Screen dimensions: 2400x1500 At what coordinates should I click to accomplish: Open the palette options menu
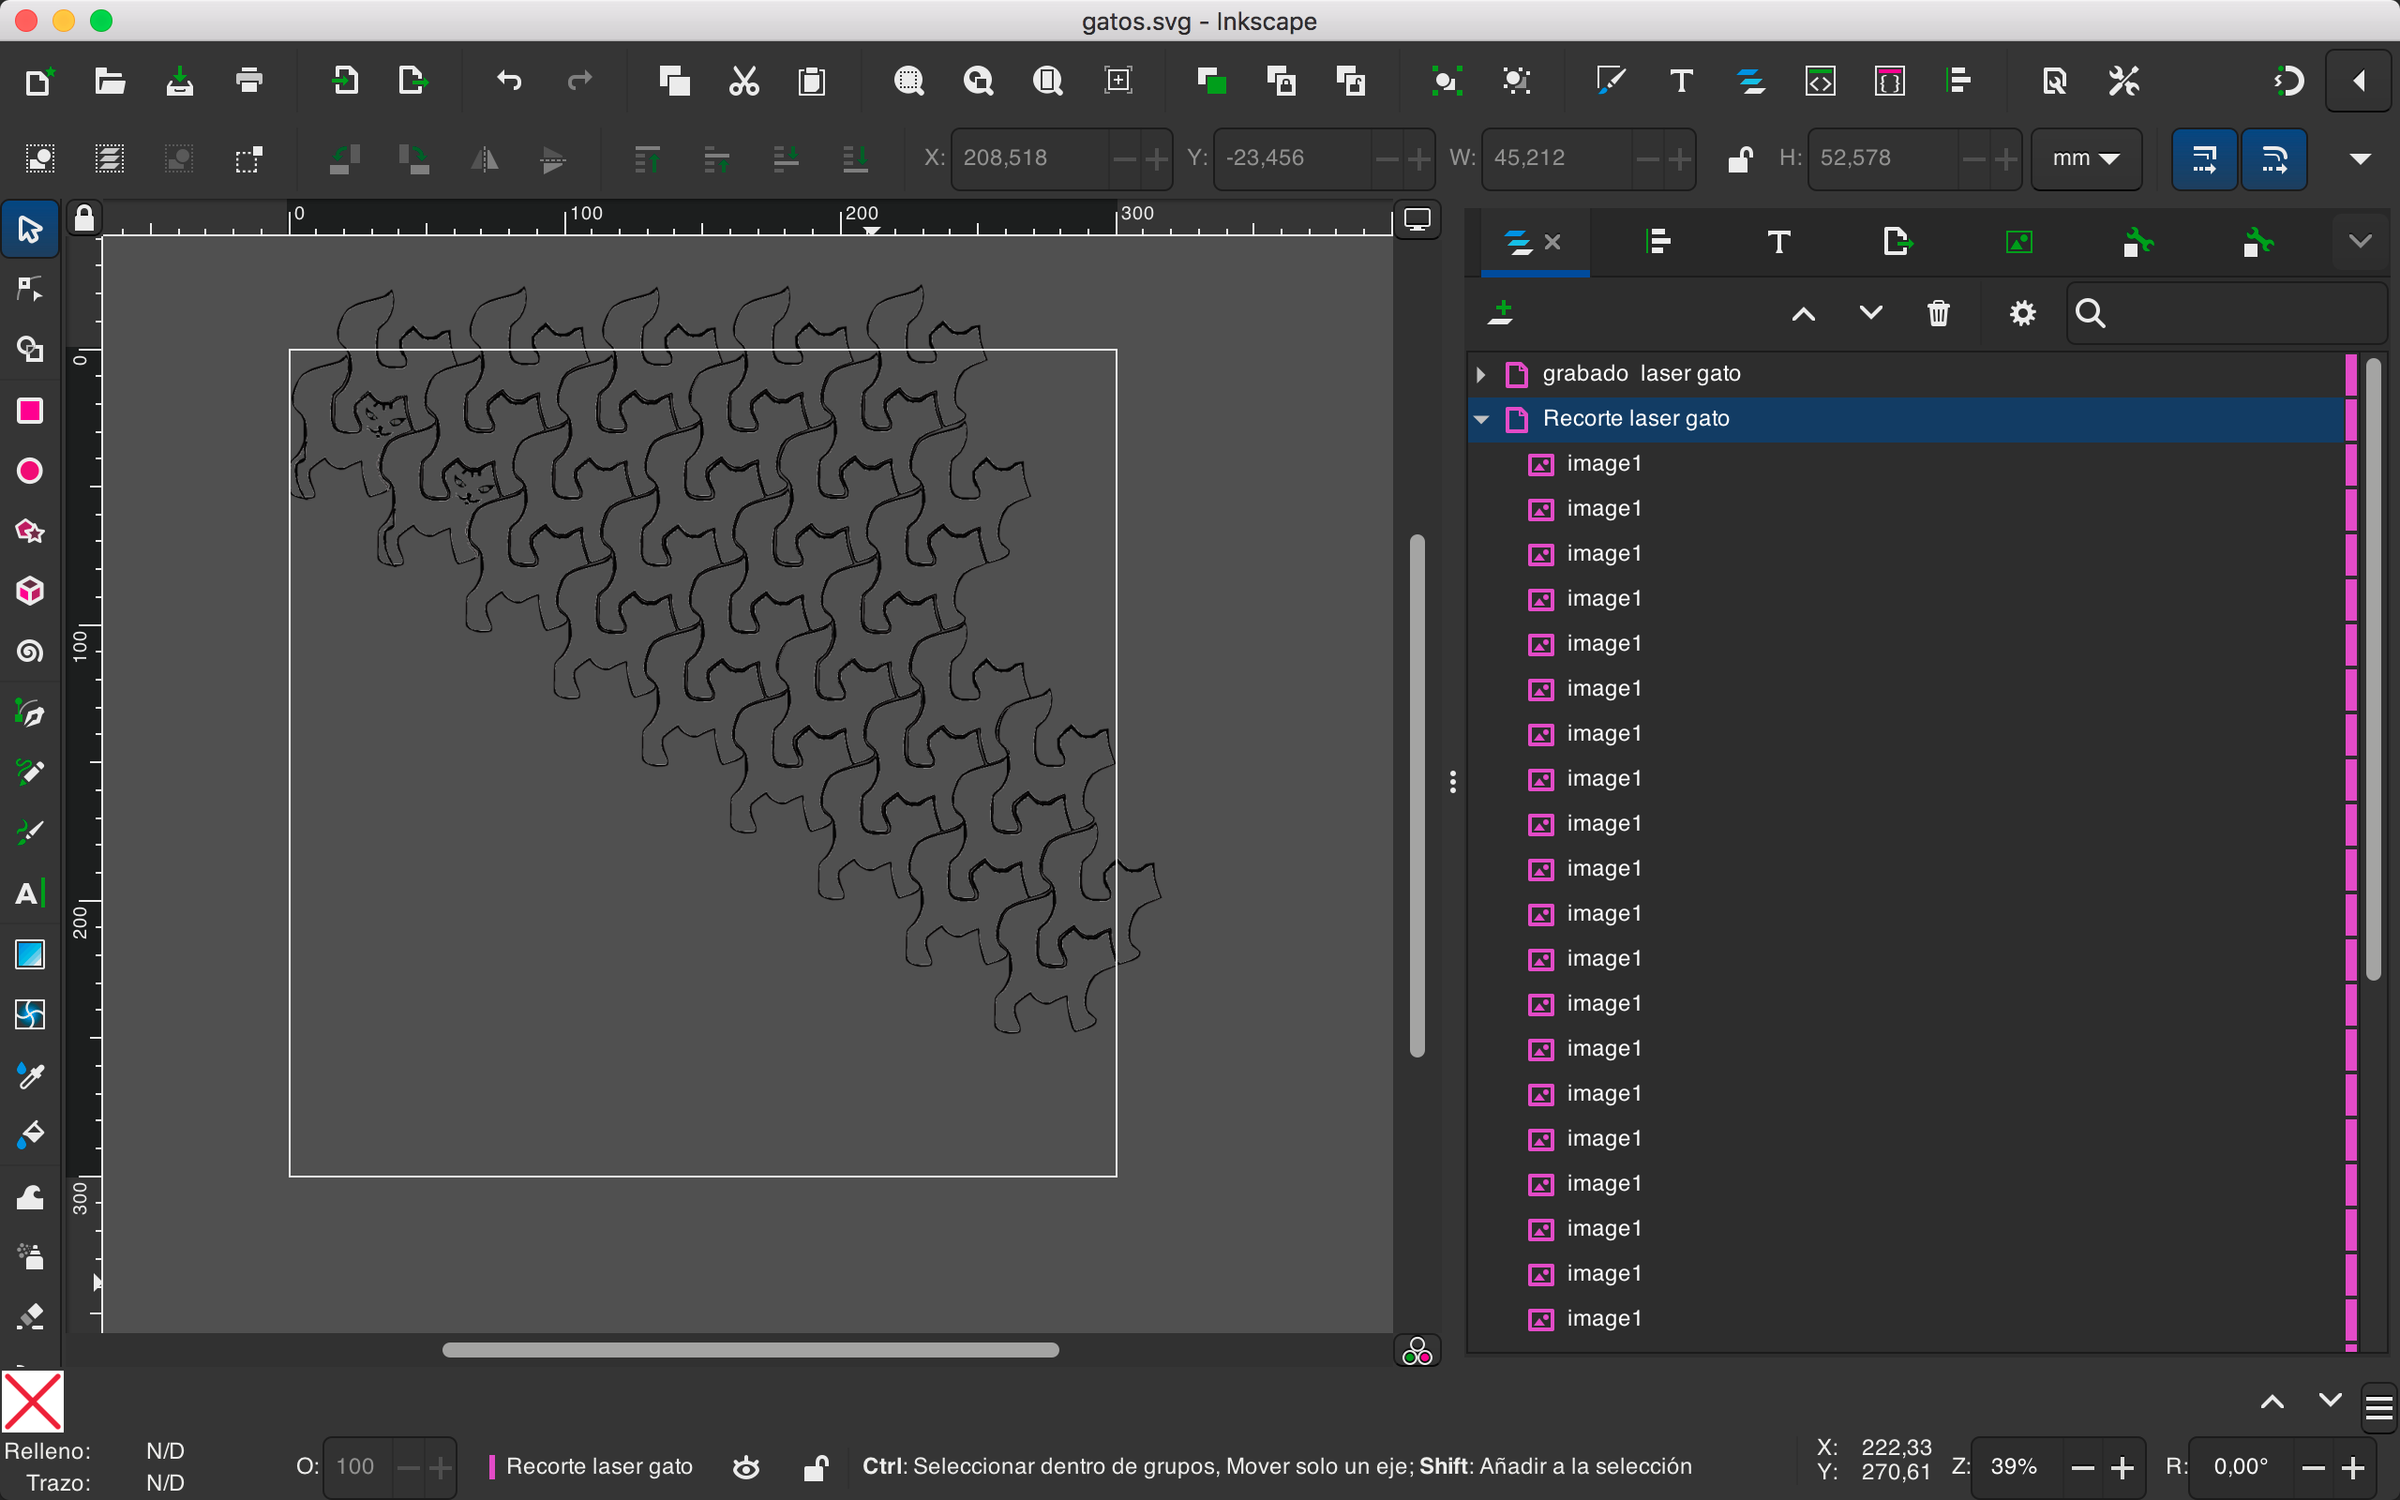(2380, 1407)
